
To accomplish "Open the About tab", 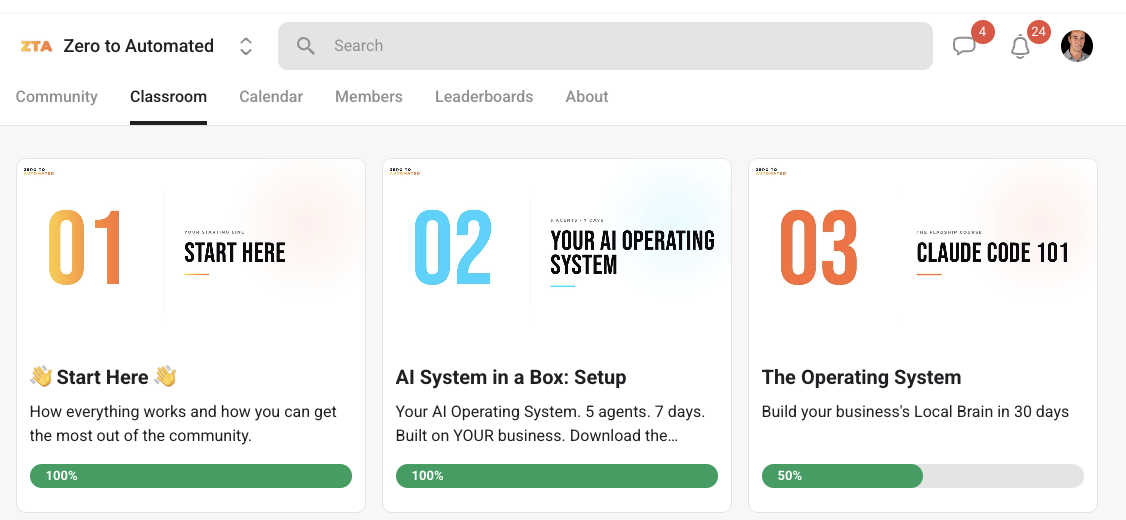I will (587, 96).
